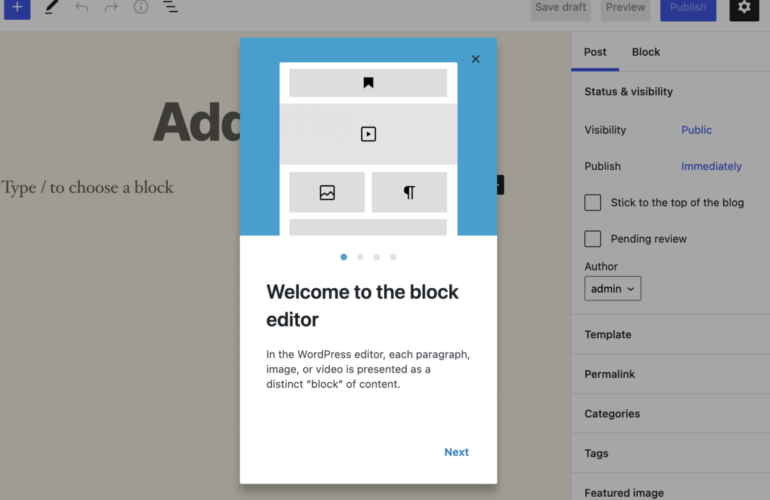Check Stick to the top of the blog
Screen dimensions: 770x500
coord(592,202)
